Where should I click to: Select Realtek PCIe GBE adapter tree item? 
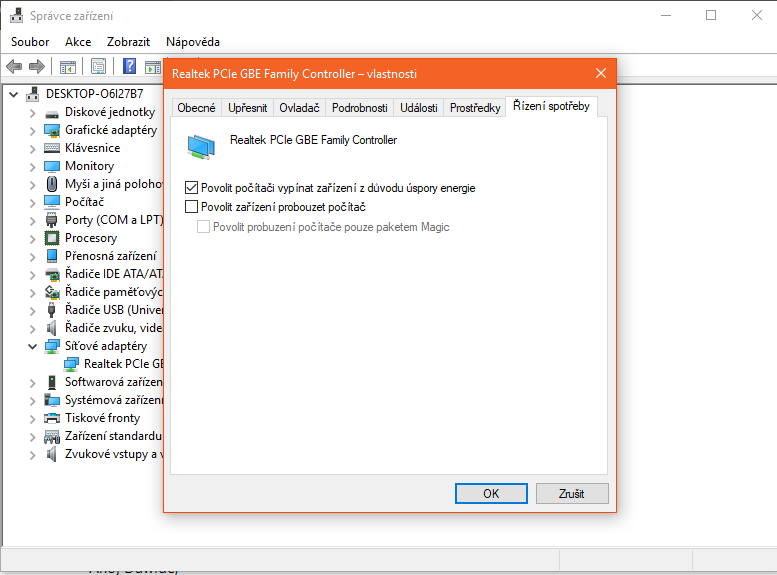point(124,364)
